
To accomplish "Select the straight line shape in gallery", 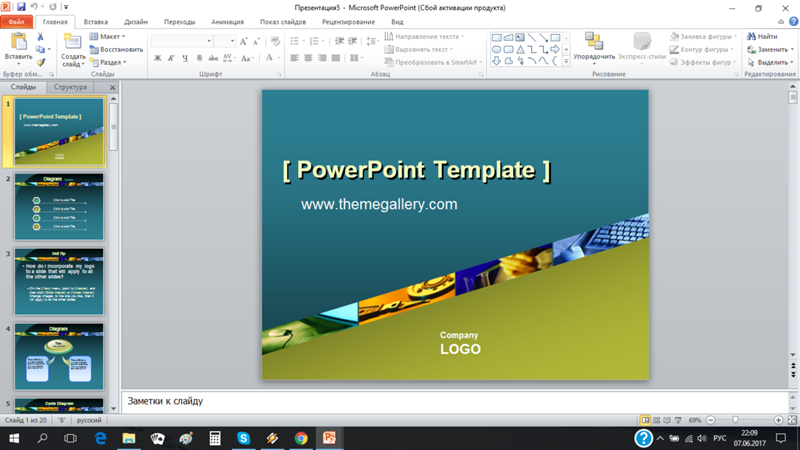I will coord(532,38).
